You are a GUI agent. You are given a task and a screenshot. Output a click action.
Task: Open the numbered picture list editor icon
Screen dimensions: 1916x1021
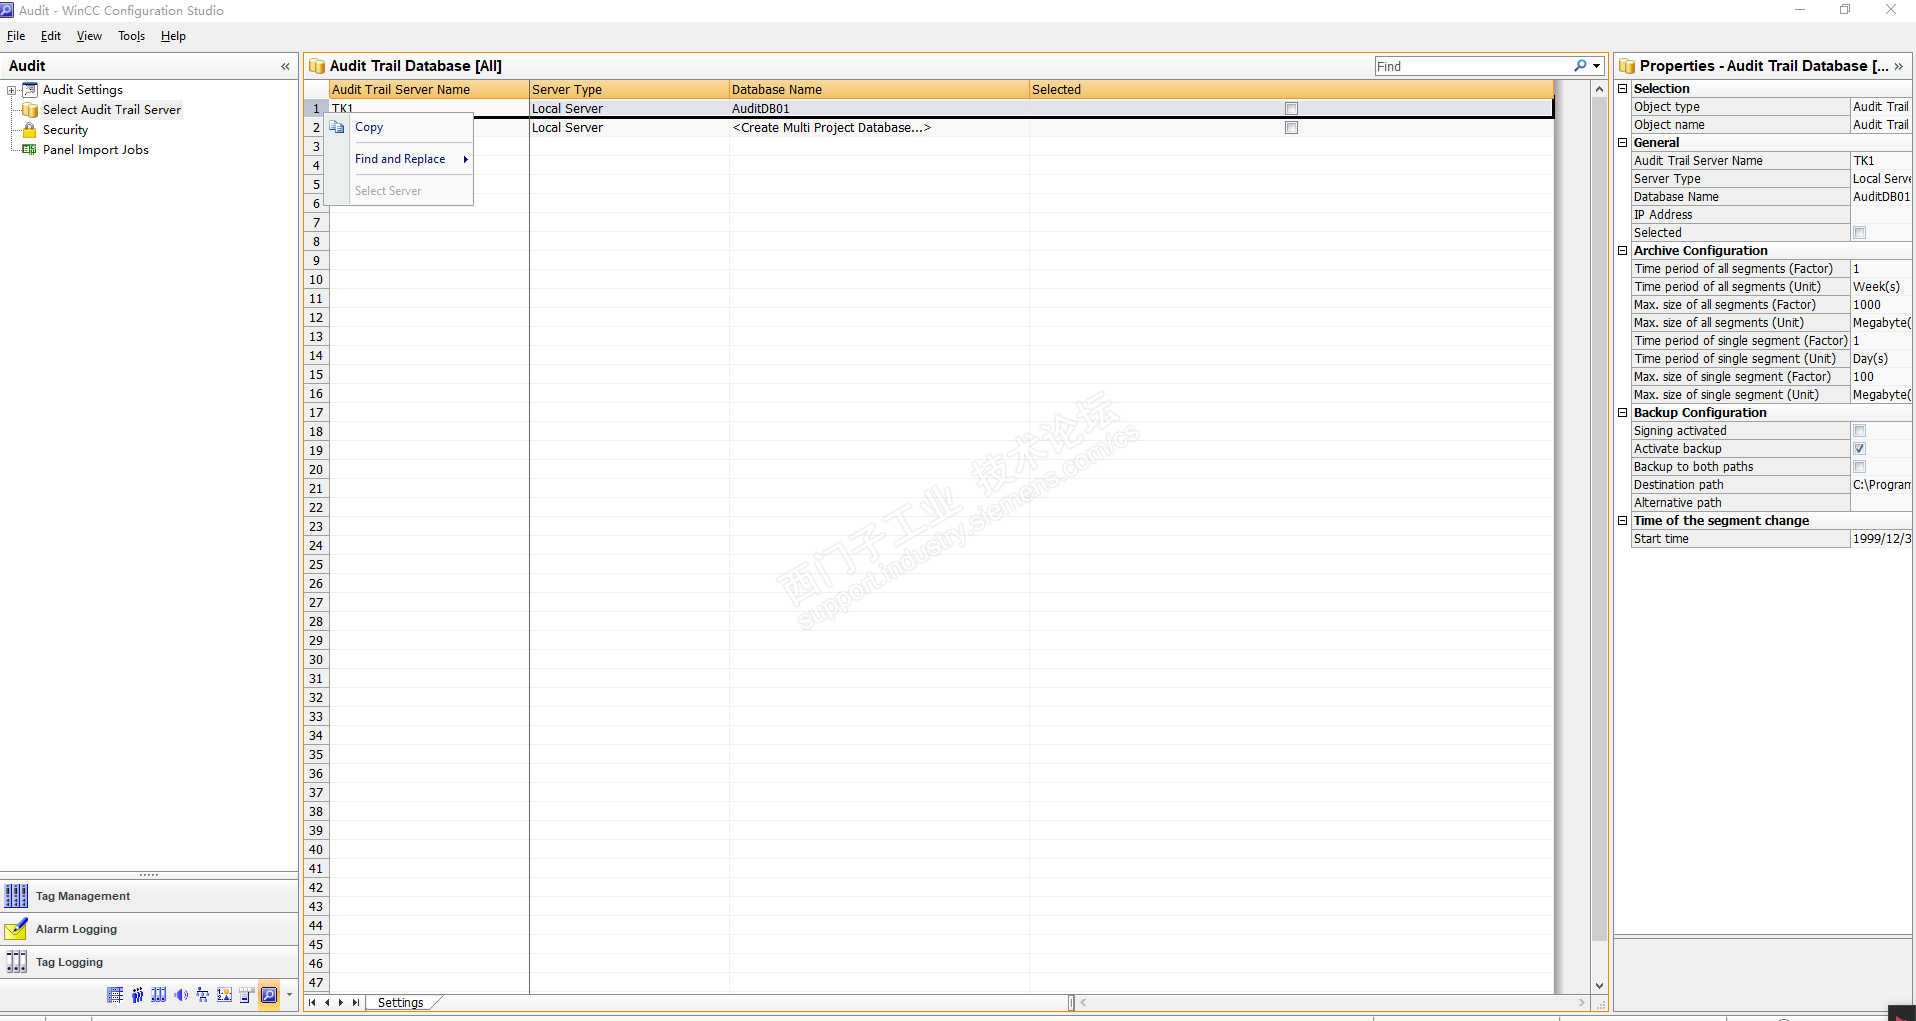(225, 995)
